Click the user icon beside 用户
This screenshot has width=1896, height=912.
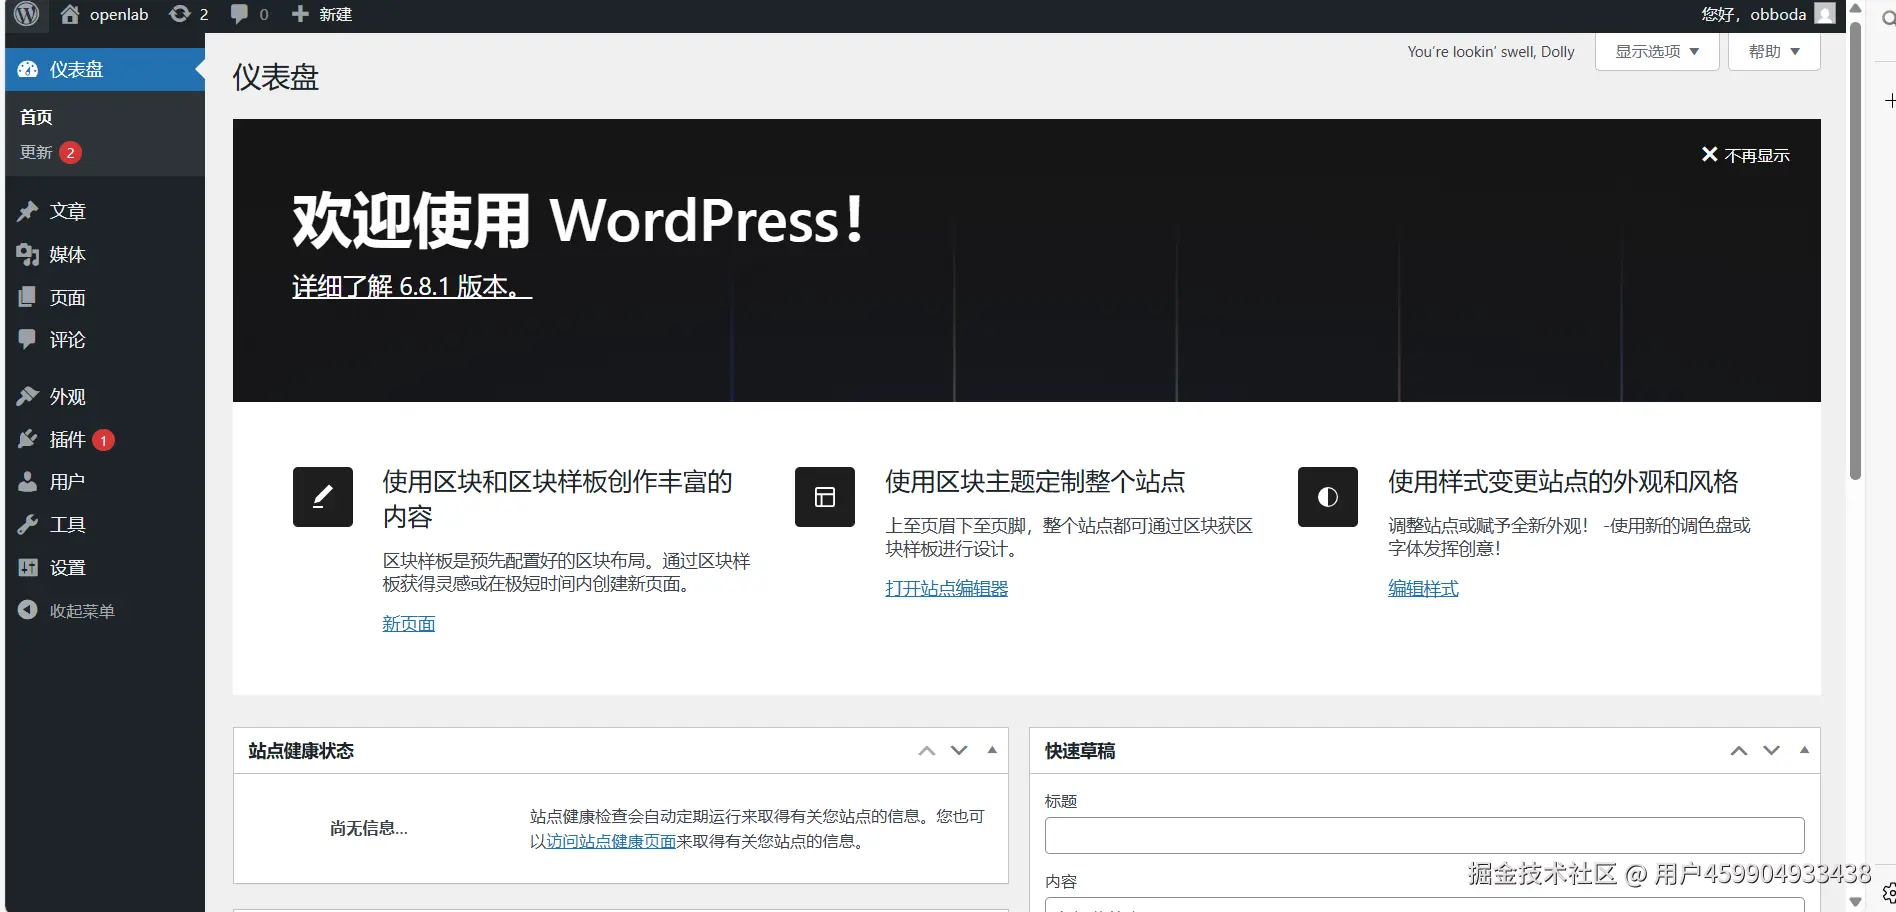point(28,482)
